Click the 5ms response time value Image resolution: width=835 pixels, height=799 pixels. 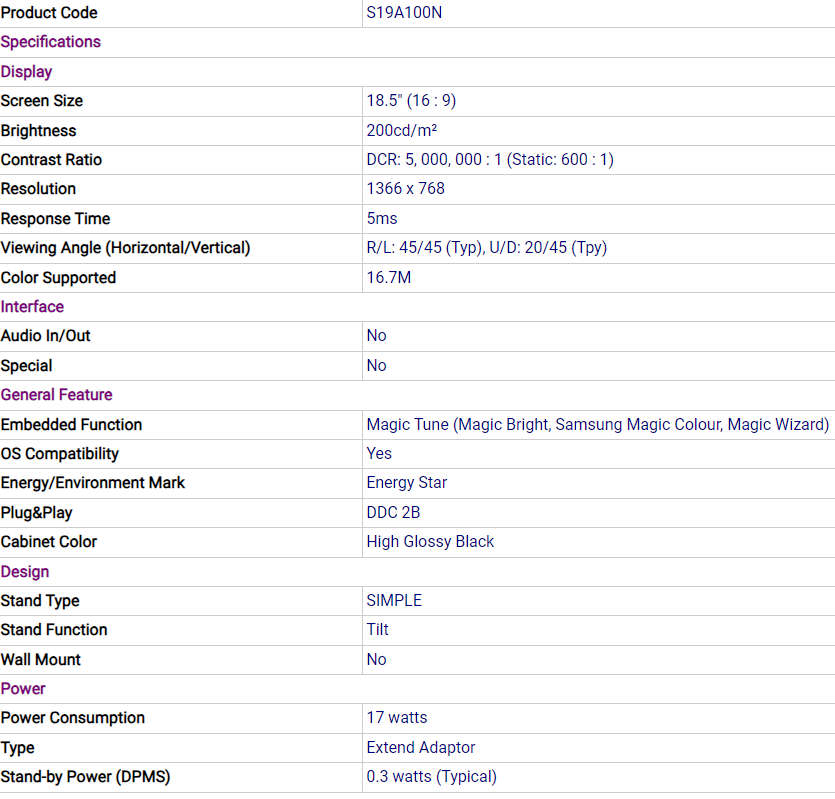[x=382, y=219]
